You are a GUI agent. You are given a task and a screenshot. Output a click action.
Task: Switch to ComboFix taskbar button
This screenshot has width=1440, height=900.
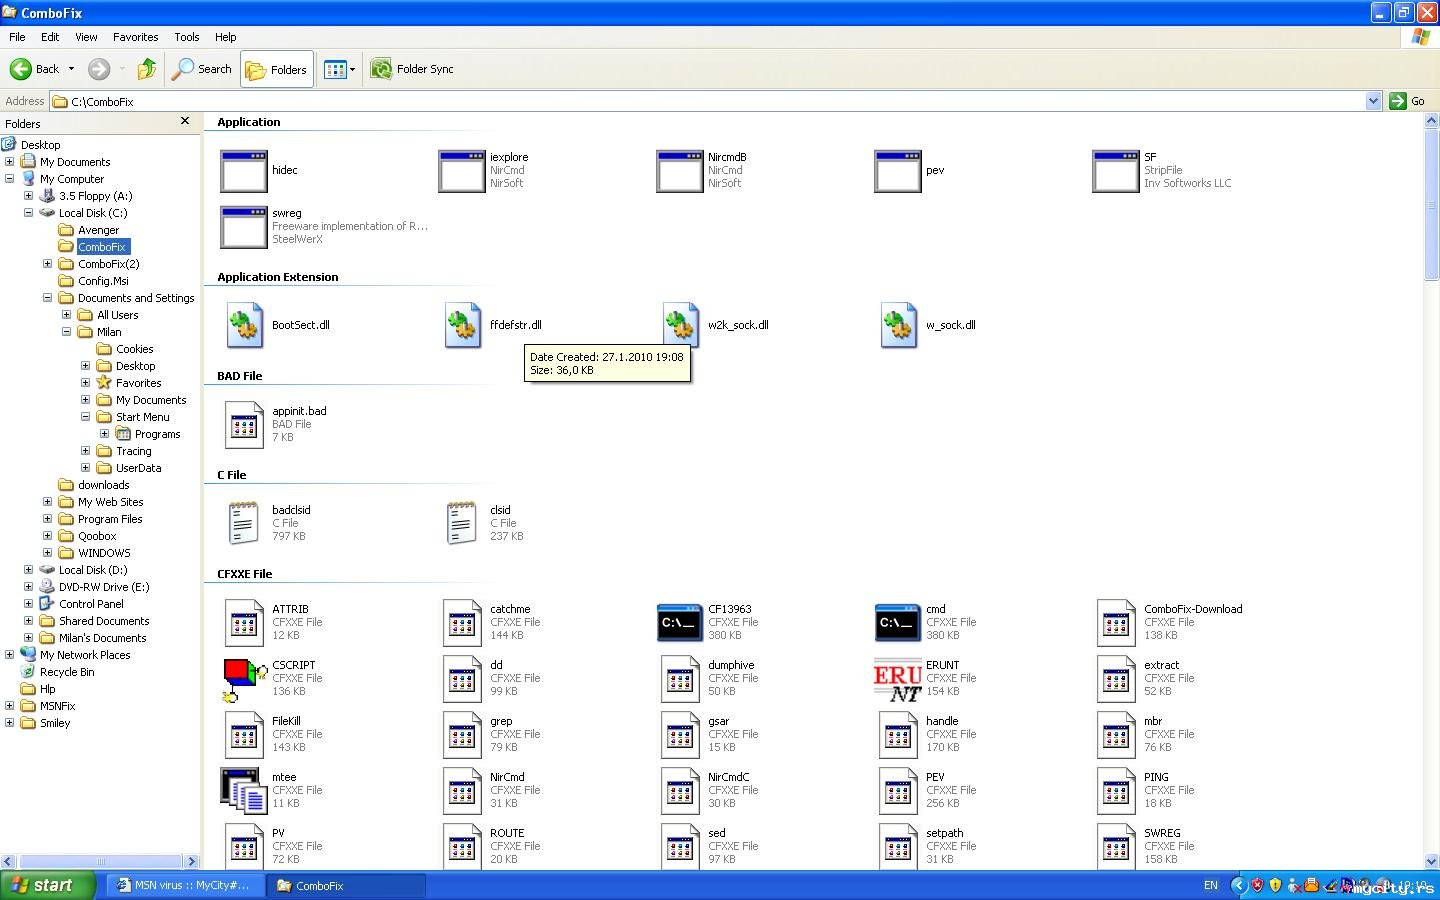pos(348,885)
